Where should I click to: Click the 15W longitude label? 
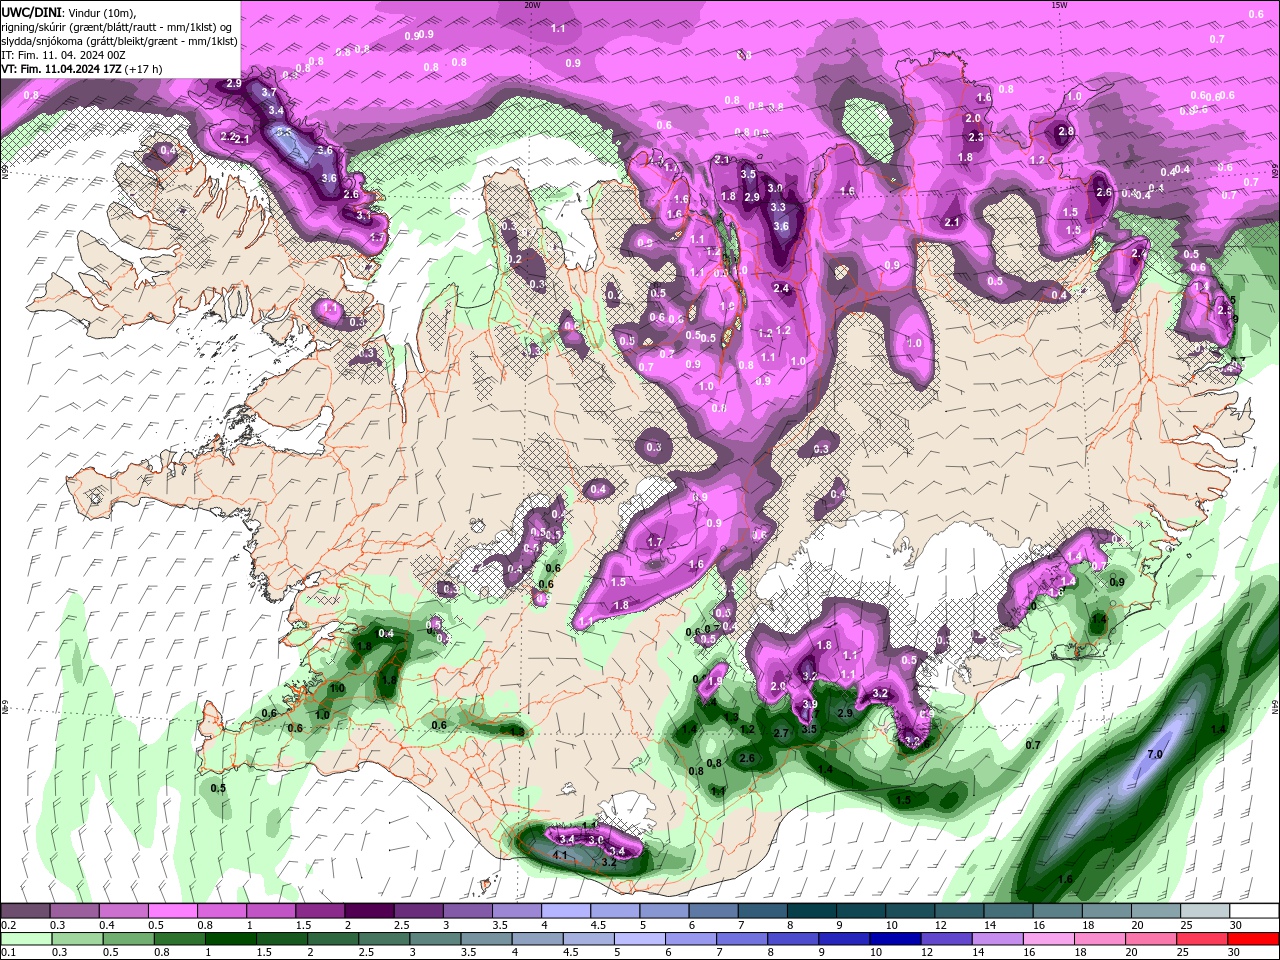[1059, 5]
